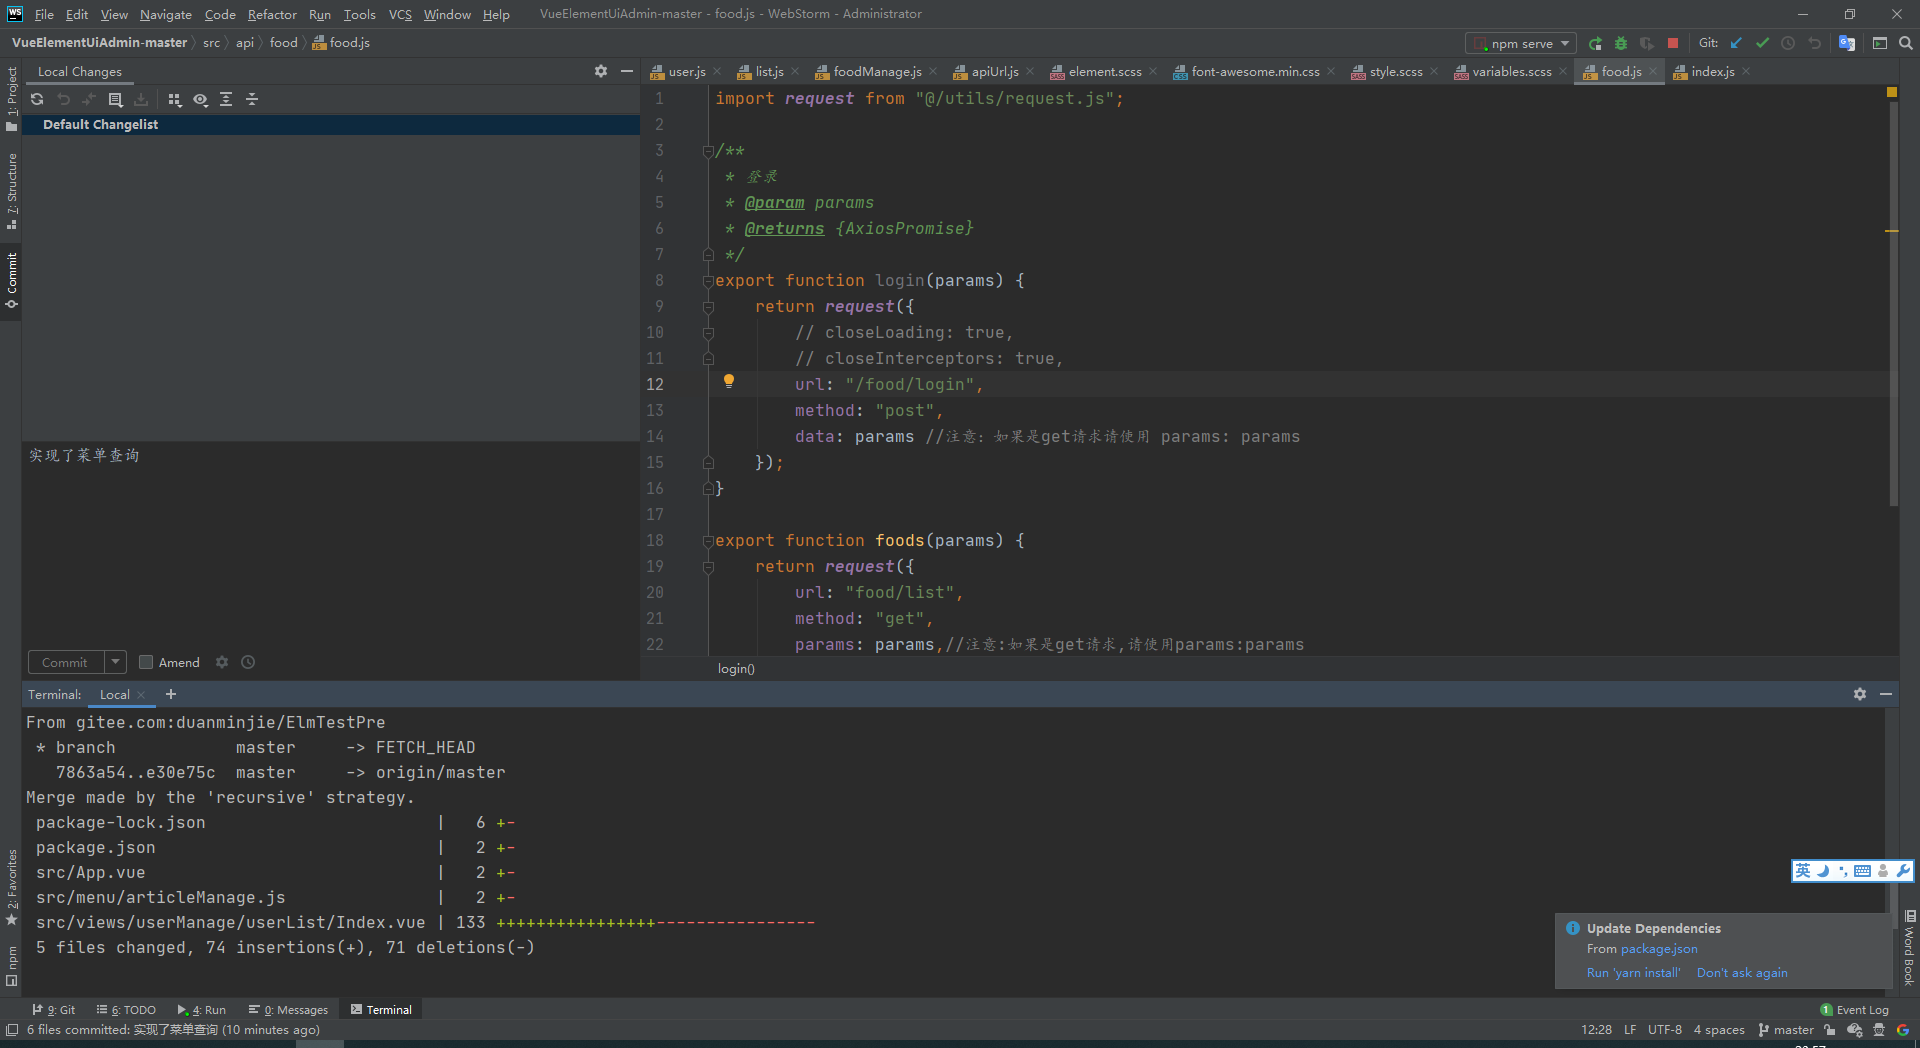Open Search Everywhere magnifier

tap(1906, 43)
